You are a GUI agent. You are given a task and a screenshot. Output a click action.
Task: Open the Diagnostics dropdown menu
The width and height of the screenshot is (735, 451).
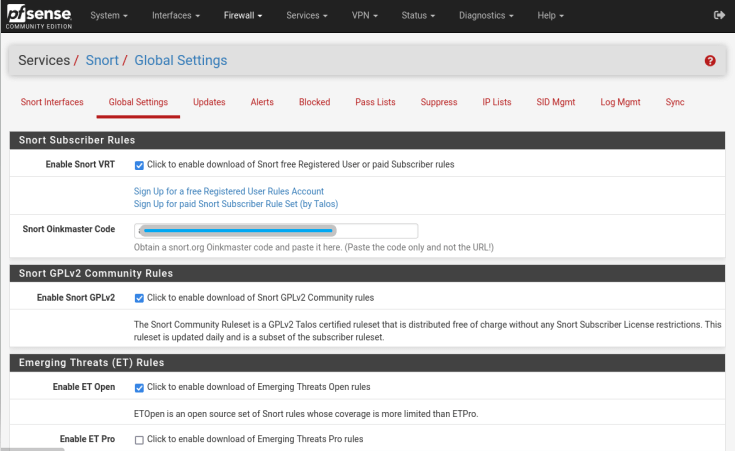(486, 15)
